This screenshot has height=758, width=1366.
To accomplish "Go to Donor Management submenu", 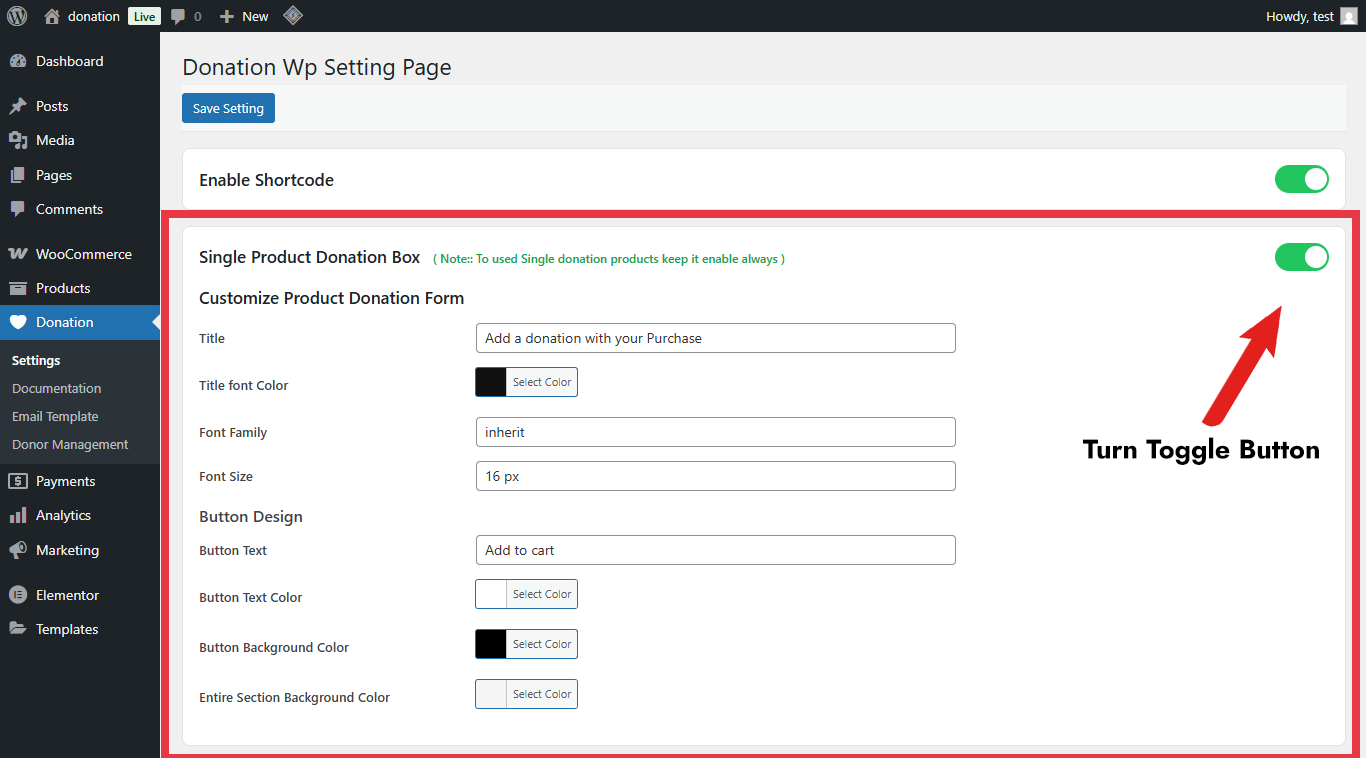I will tap(70, 444).
